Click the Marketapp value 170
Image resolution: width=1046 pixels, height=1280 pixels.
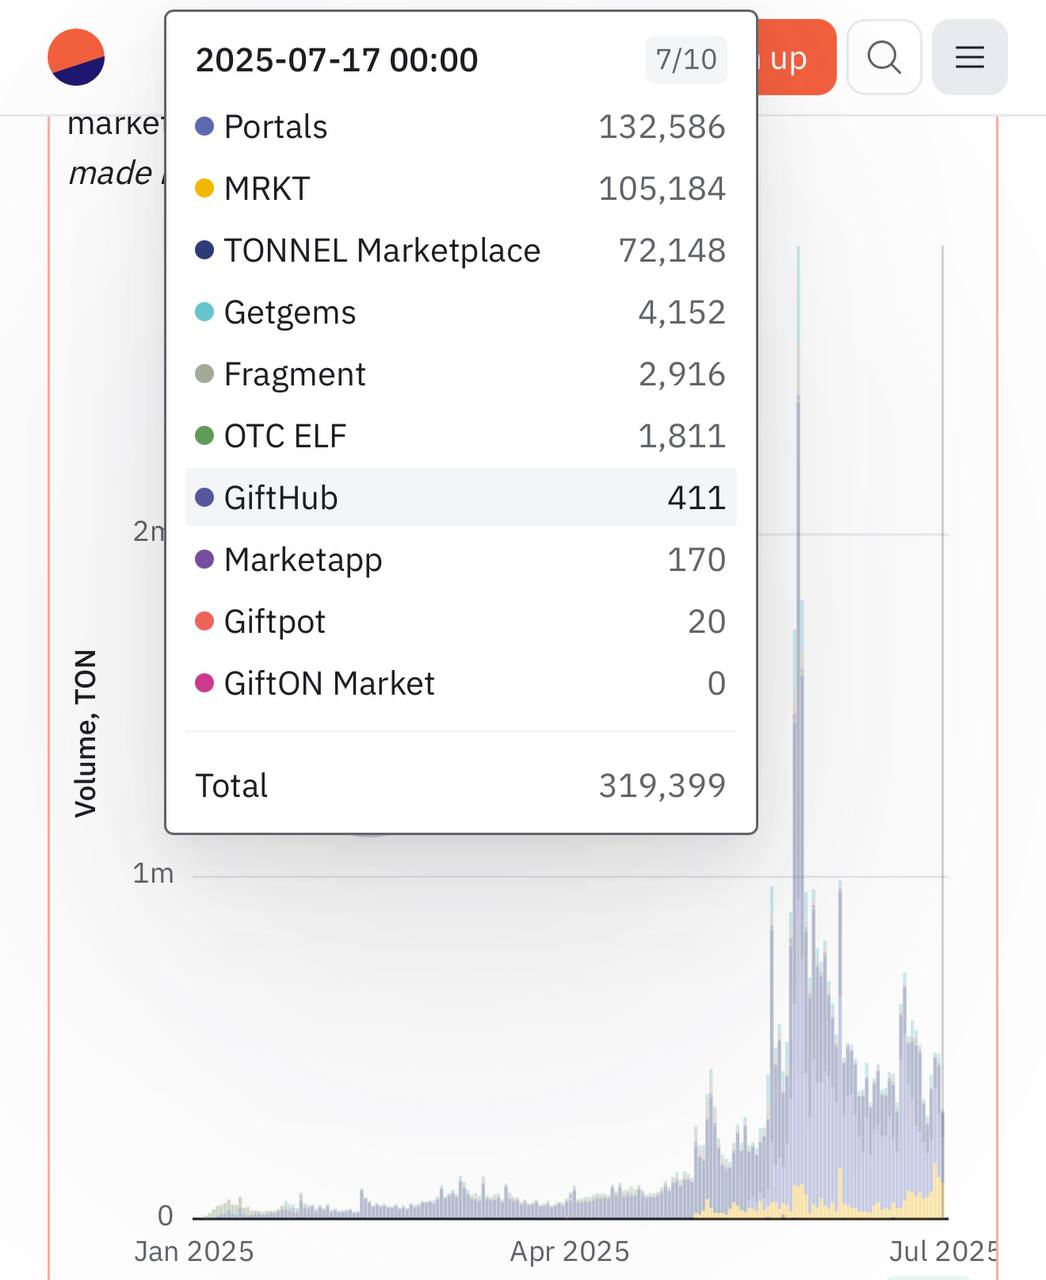(697, 560)
